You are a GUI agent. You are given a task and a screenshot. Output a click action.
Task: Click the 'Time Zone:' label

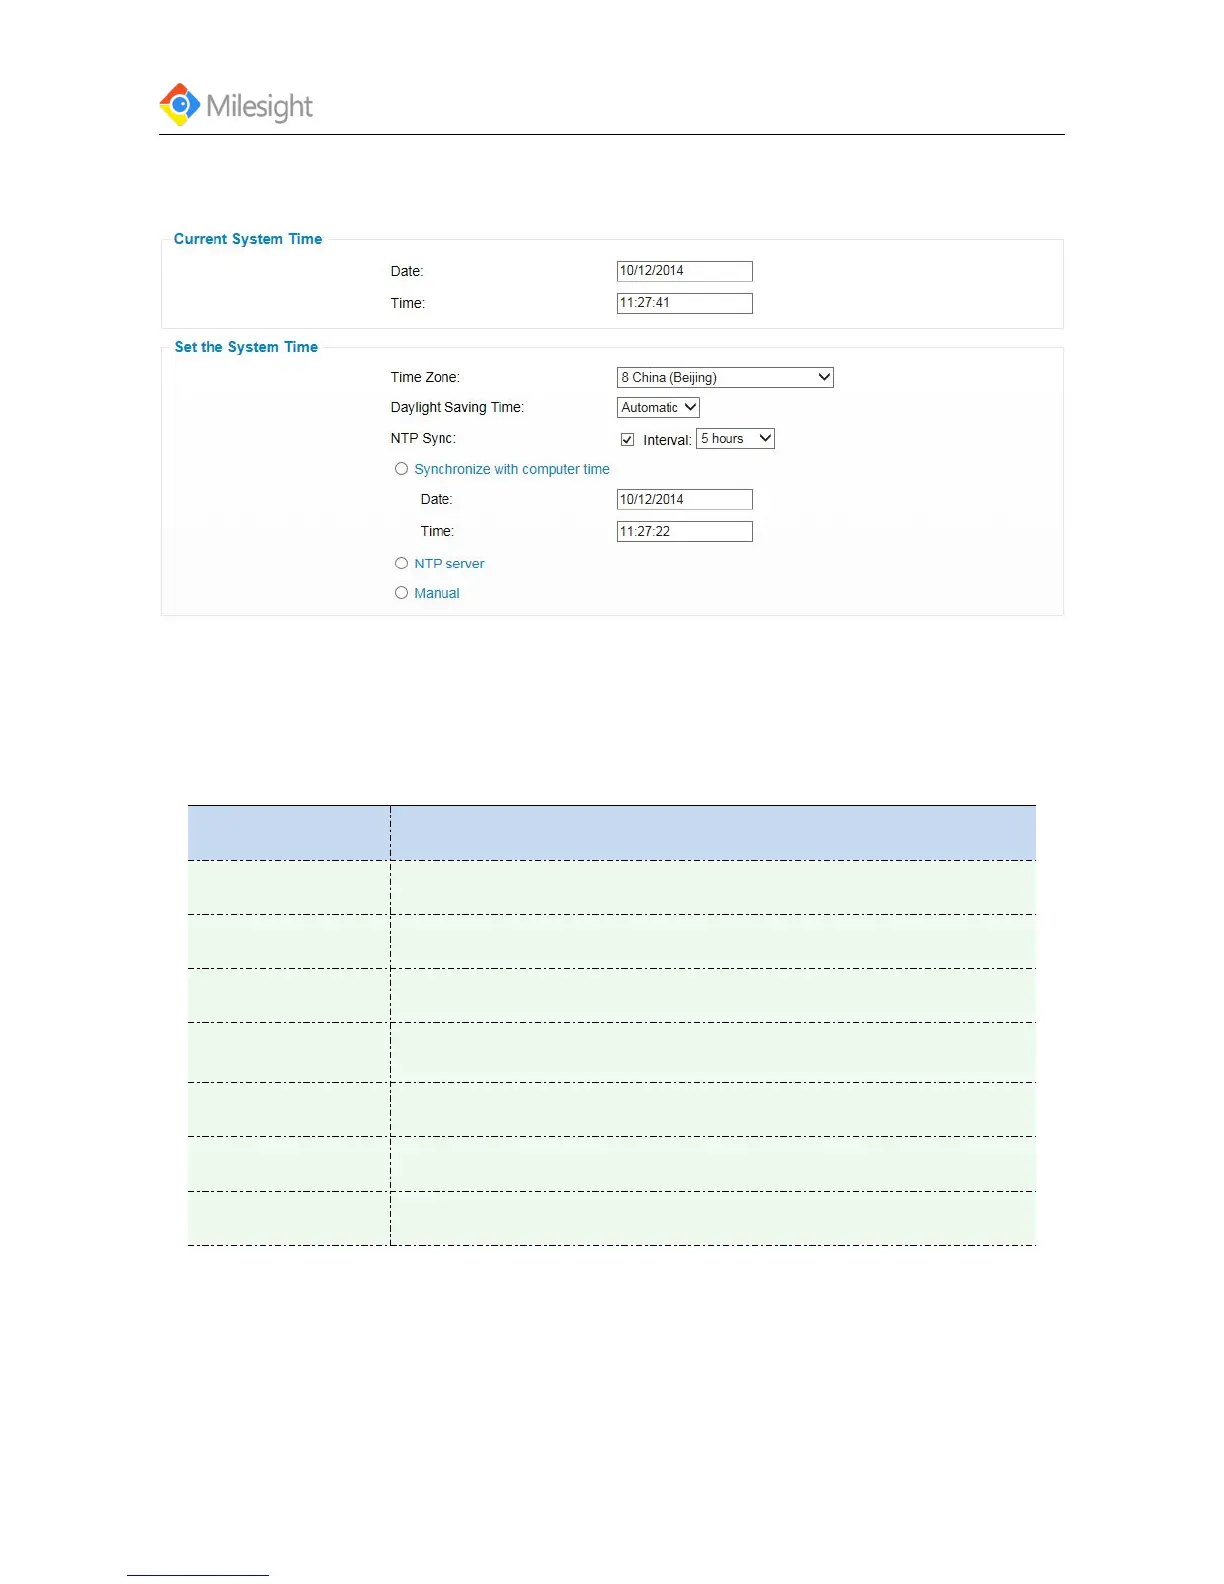point(425,377)
